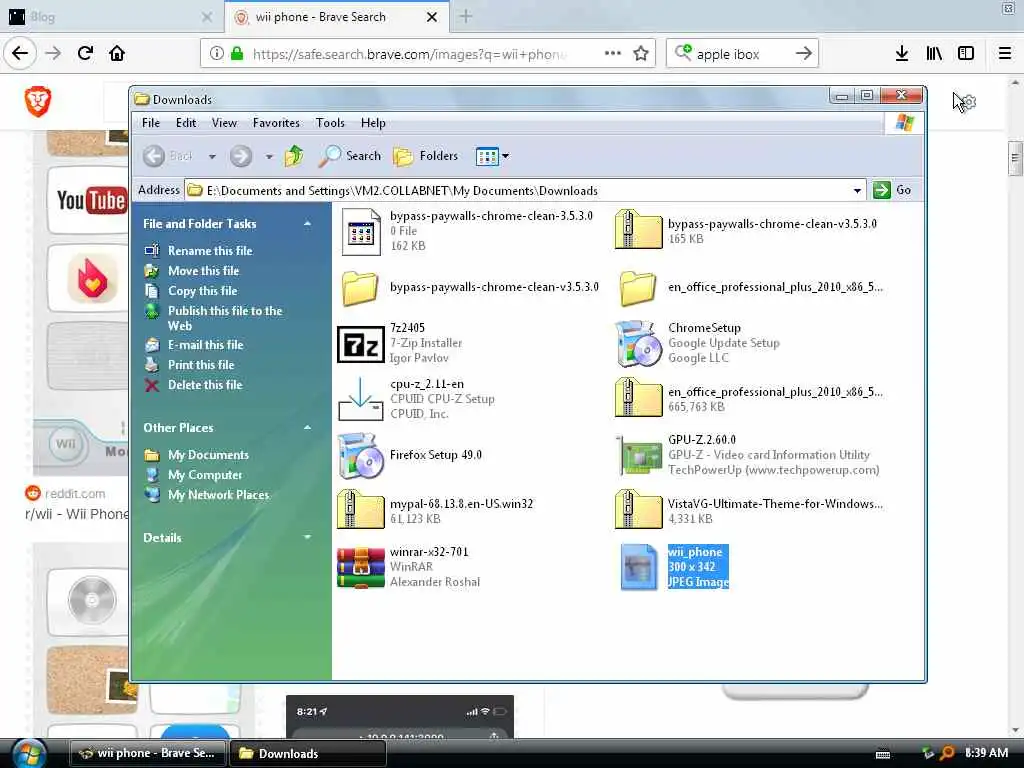Click Print this file
This screenshot has height=768, width=1024.
pos(200,365)
